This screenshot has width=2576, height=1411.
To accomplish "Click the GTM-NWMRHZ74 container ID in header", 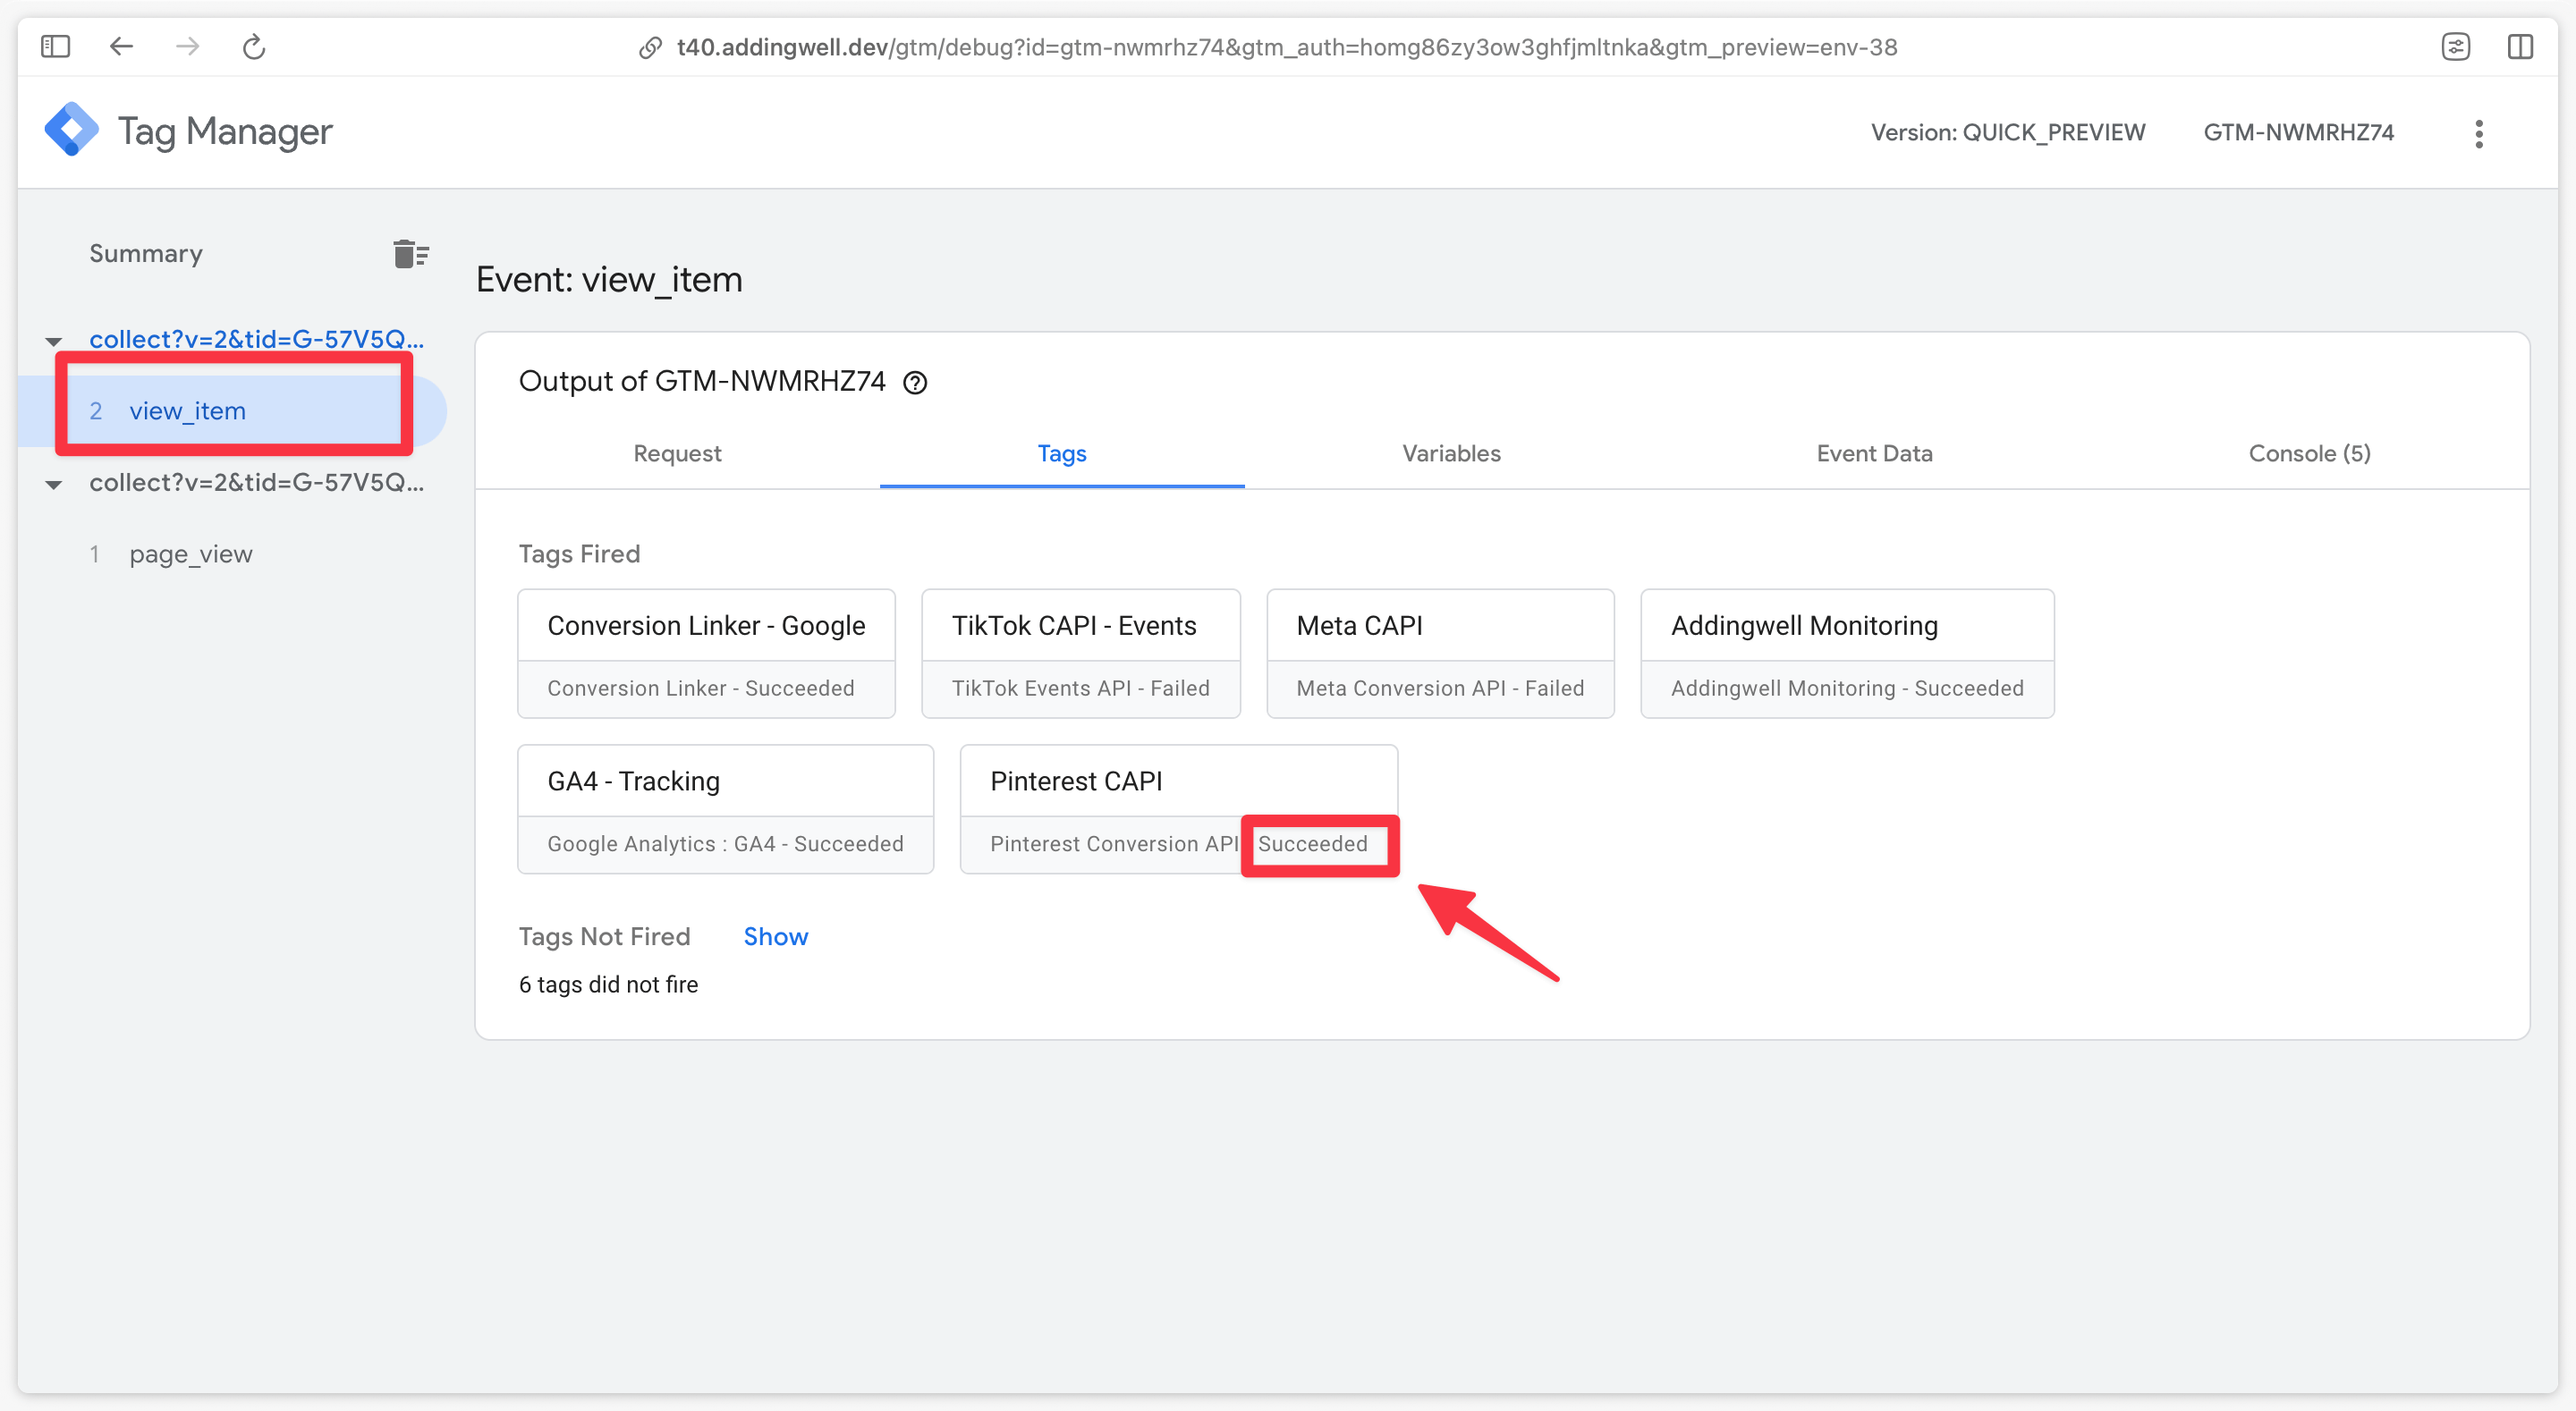I will point(2298,132).
